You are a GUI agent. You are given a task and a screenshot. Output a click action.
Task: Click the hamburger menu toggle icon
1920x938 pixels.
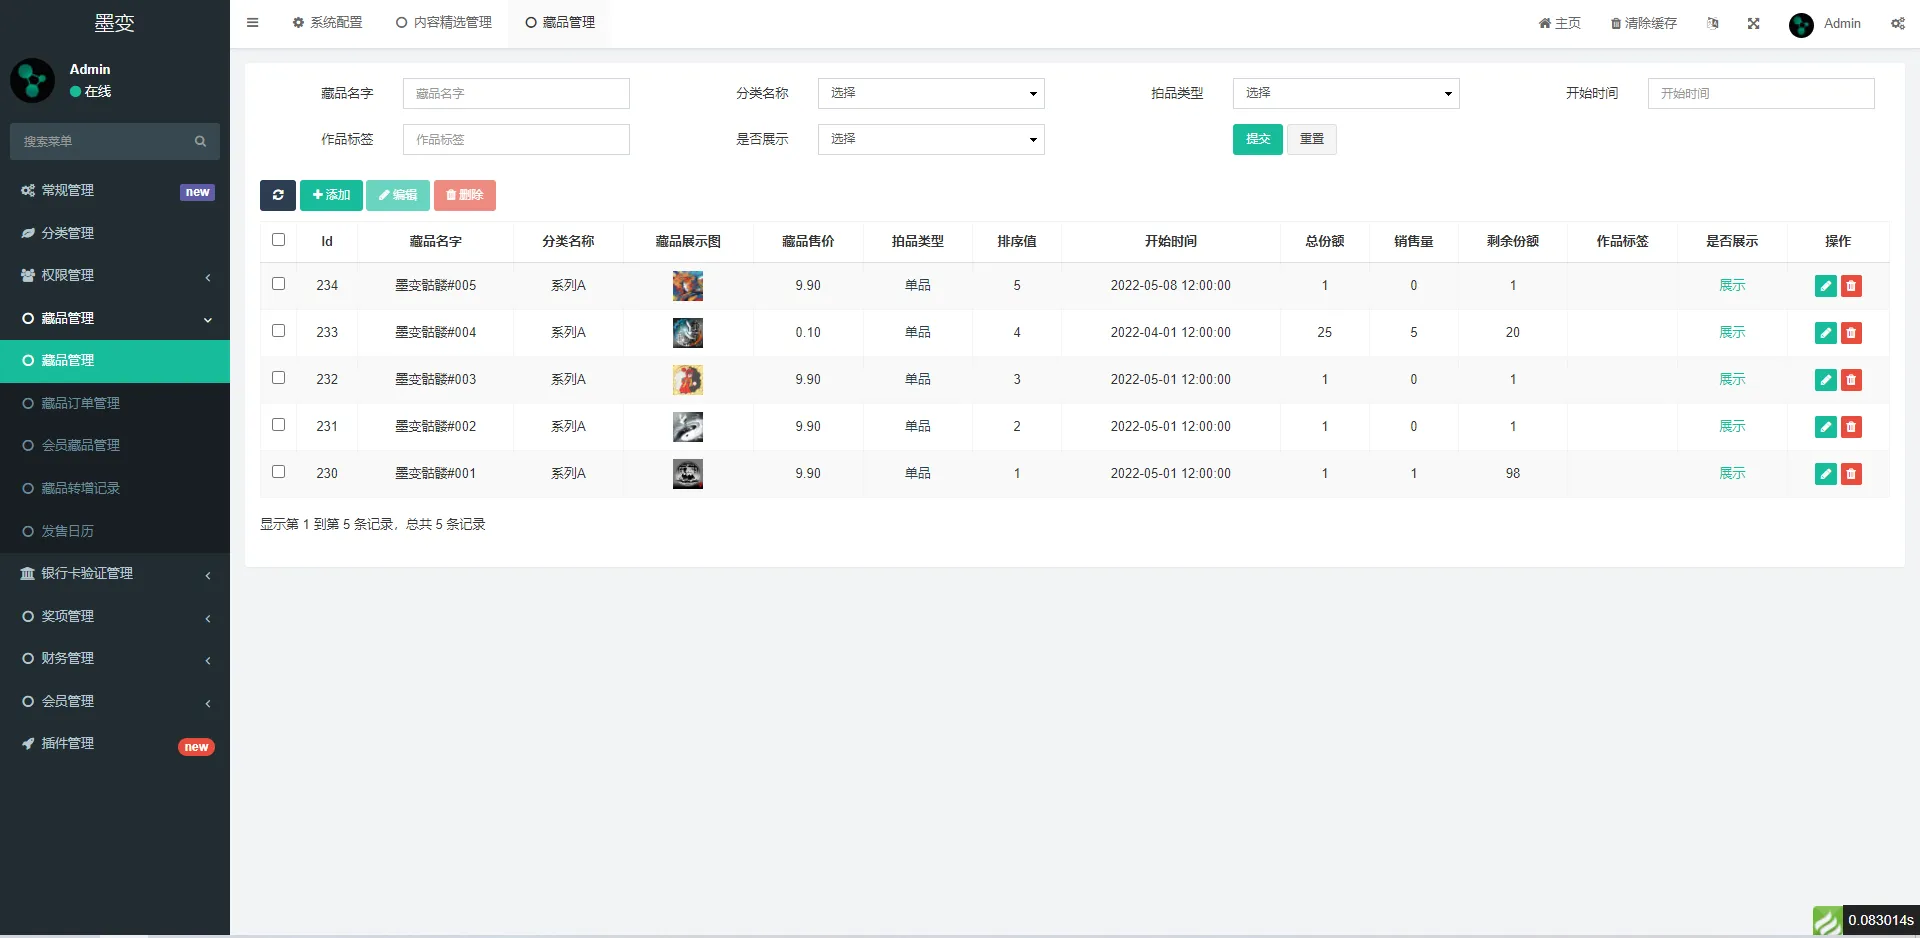[x=253, y=23]
